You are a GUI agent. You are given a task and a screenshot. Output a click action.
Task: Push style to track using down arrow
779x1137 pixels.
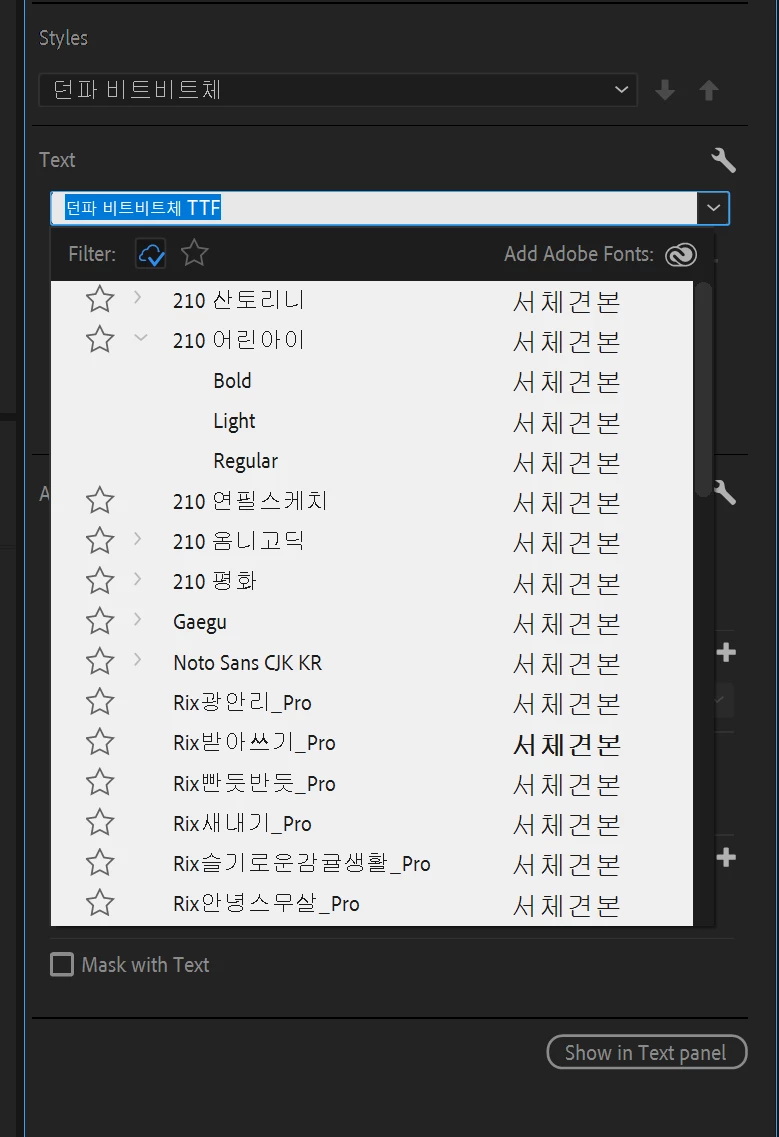[x=664, y=91]
